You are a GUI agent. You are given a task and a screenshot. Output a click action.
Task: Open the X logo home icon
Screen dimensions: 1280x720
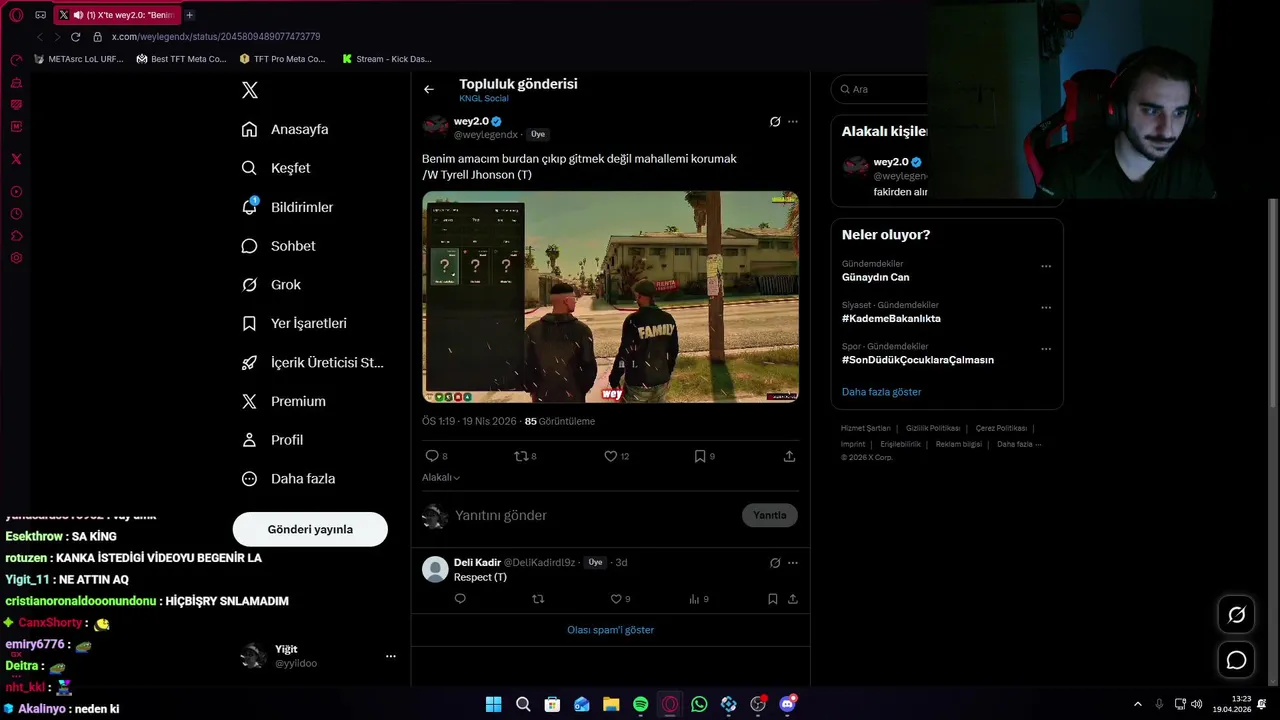point(250,90)
